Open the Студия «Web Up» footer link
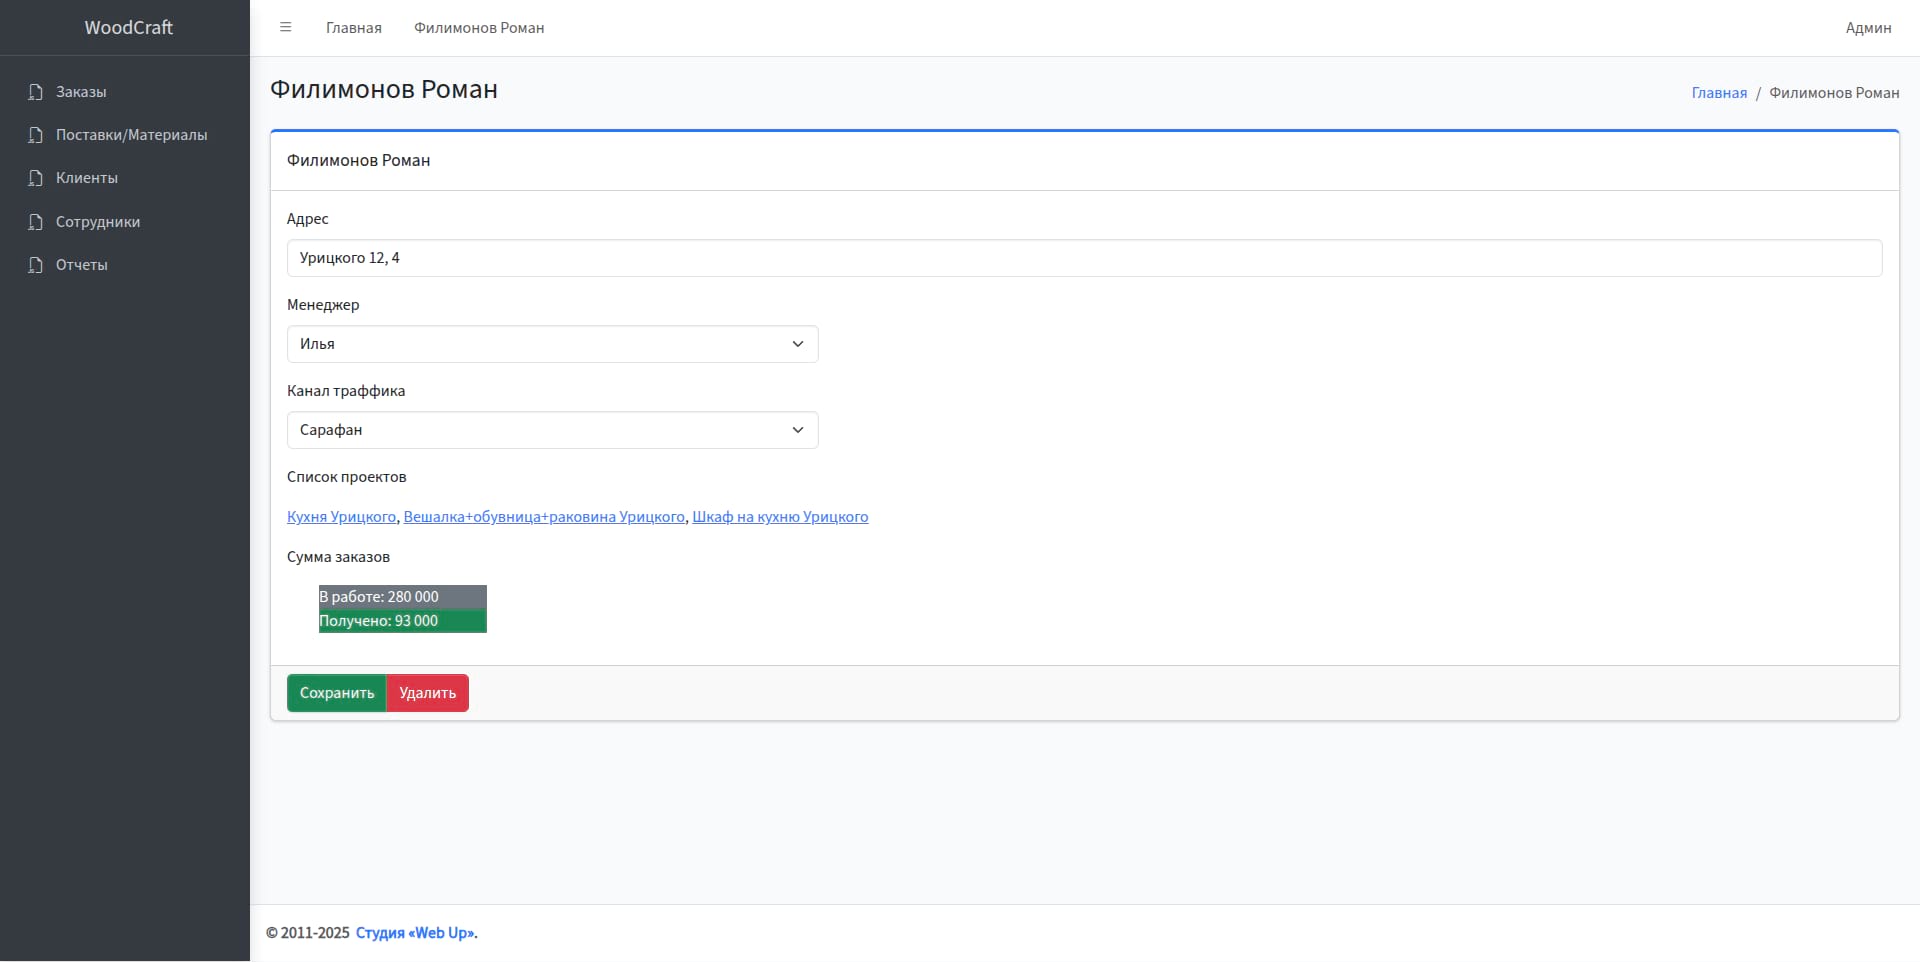 coord(415,933)
